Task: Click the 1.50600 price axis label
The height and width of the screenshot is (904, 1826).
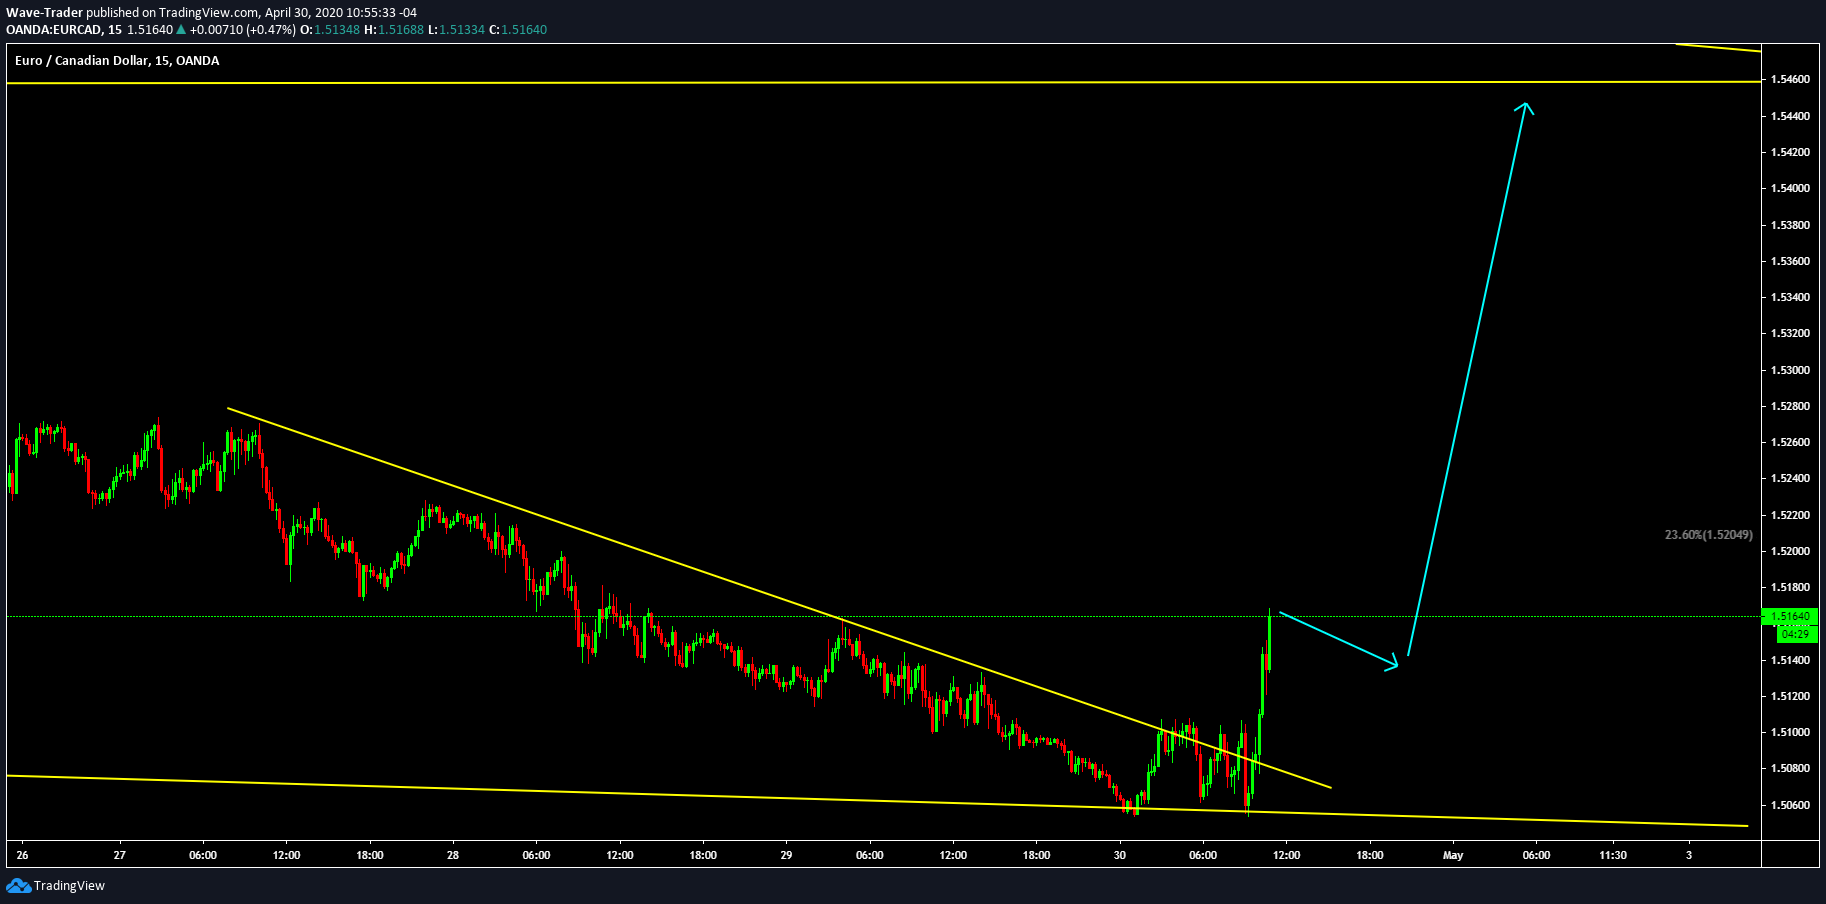Action: pos(1790,805)
